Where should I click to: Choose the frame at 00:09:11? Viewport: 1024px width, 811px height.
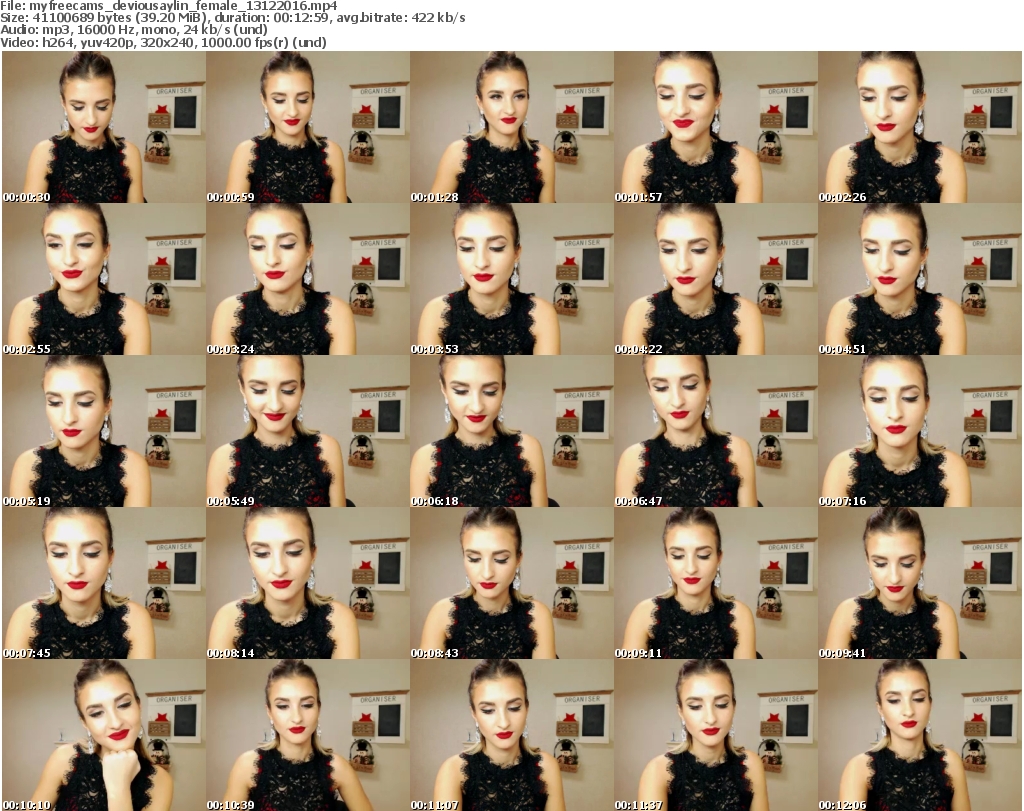pyautogui.click(x=715, y=583)
